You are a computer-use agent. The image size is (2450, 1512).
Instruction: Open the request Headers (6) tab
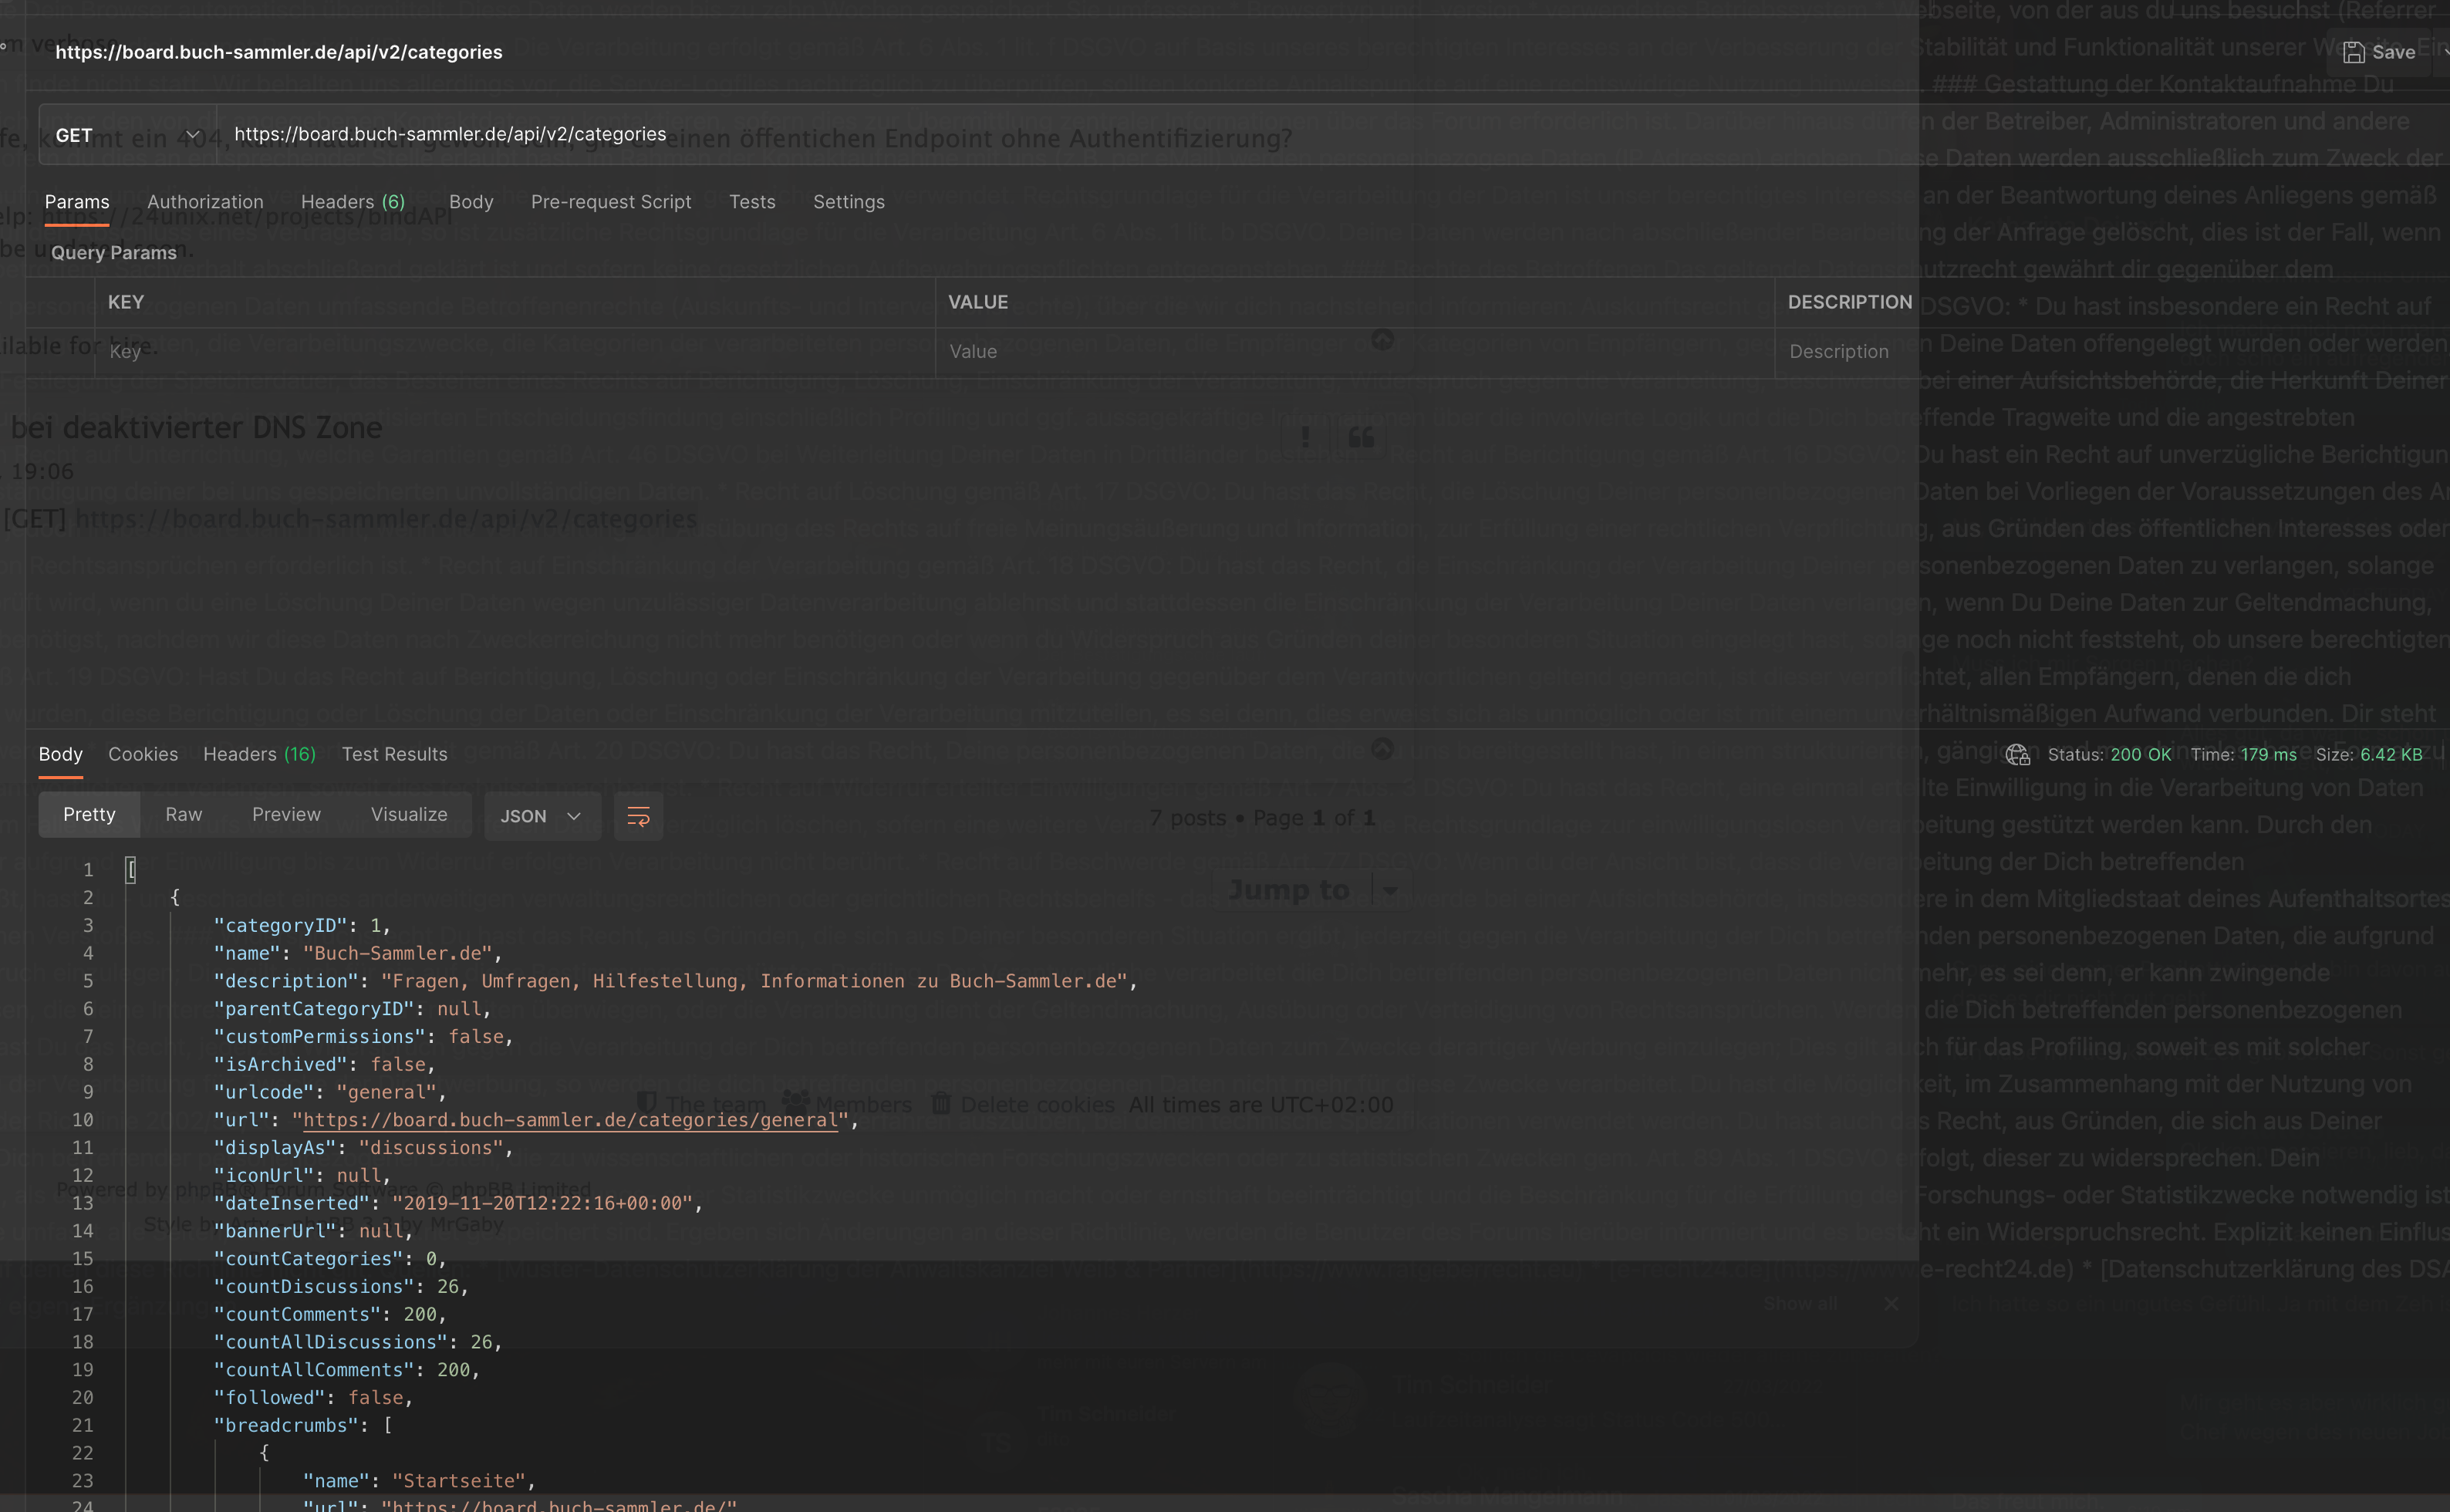pos(352,202)
